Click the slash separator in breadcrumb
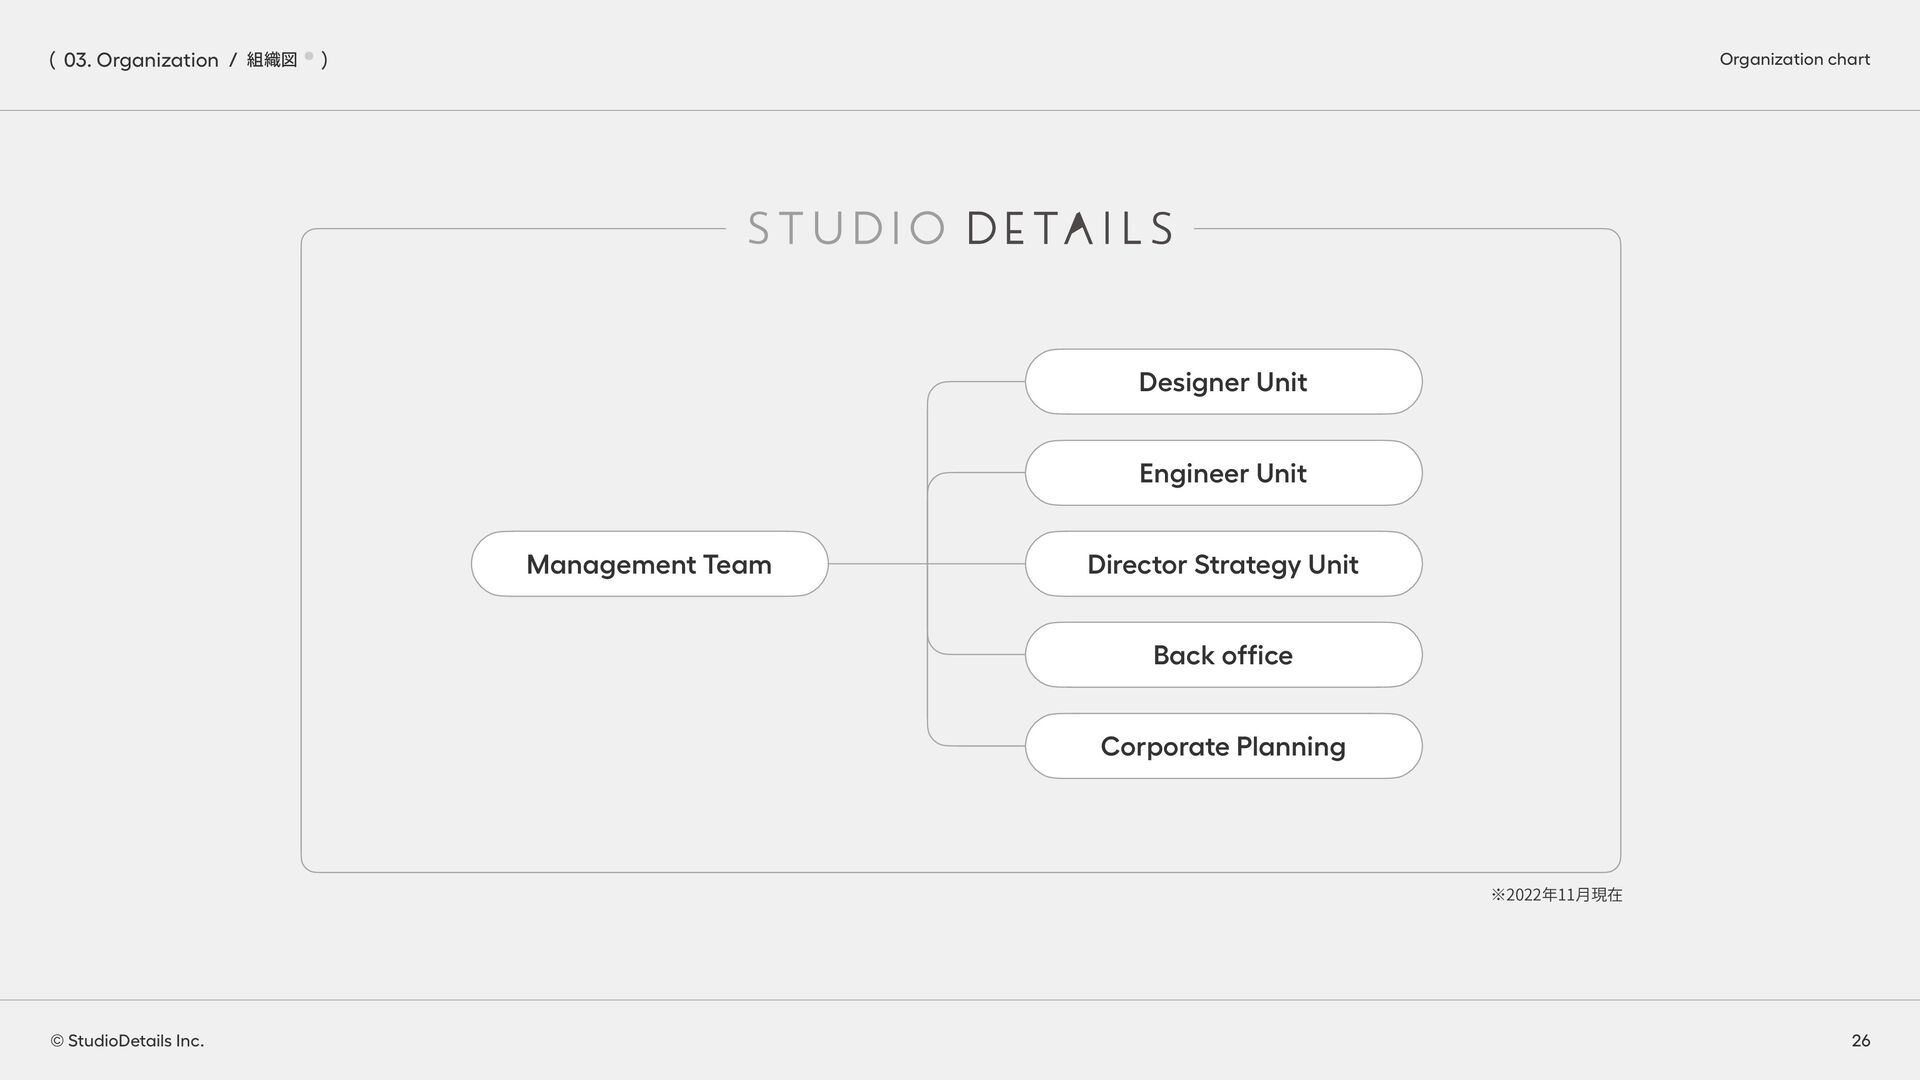1920x1080 pixels. click(x=233, y=60)
